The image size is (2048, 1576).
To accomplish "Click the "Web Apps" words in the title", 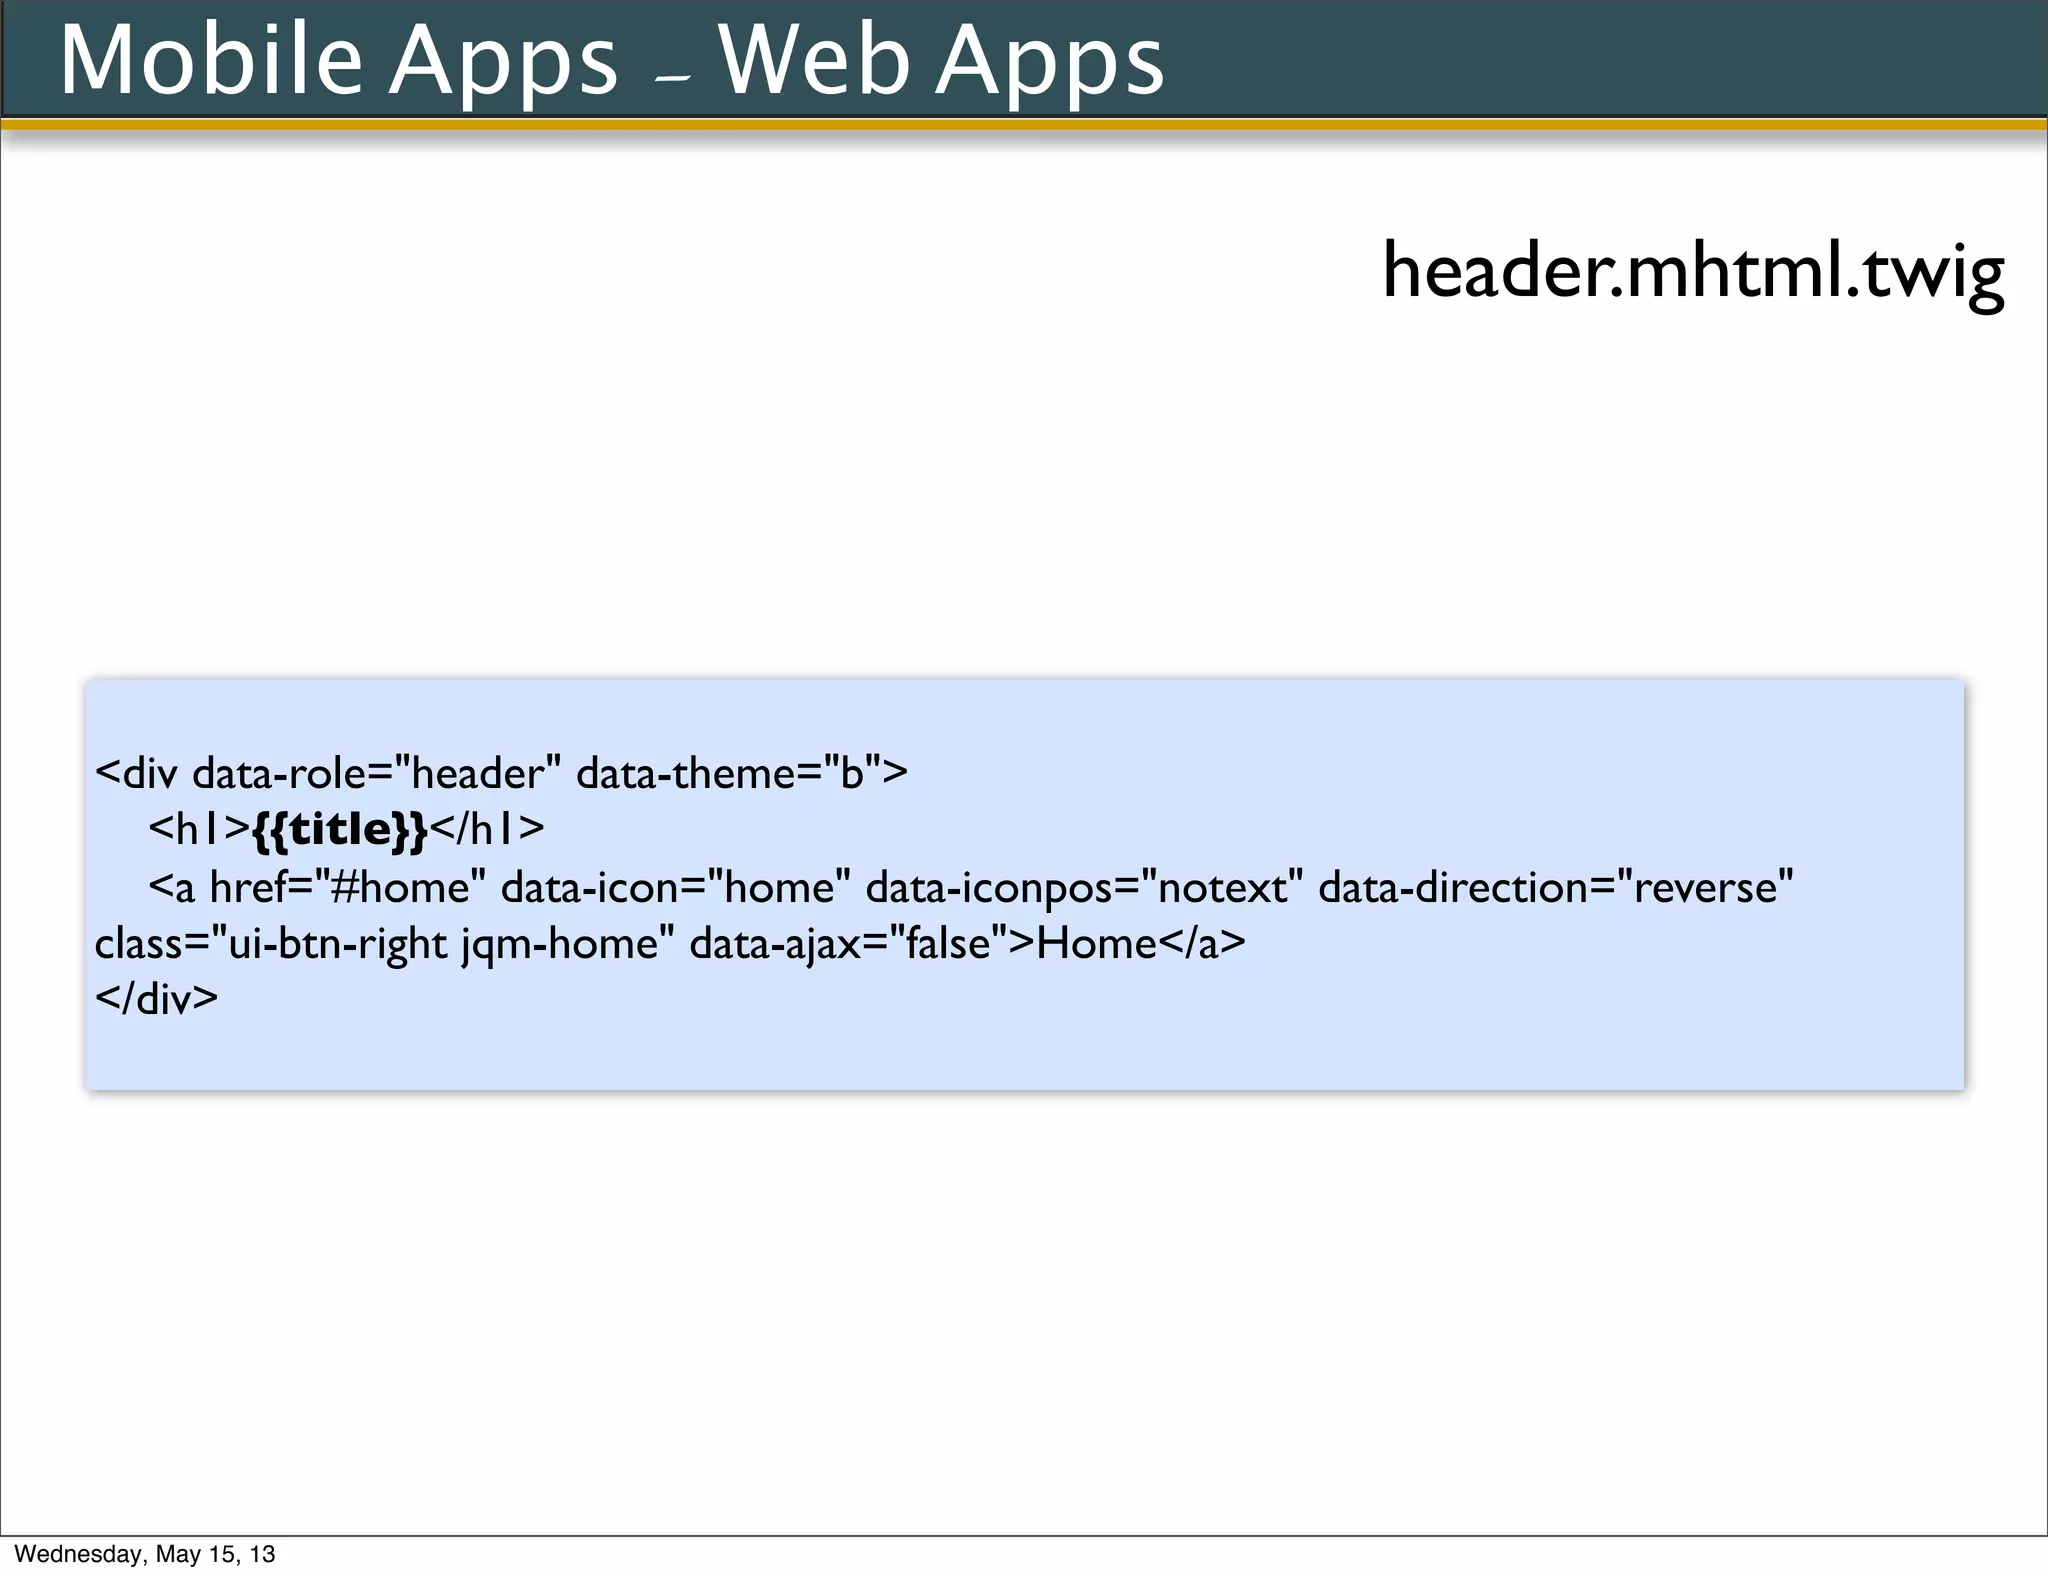I will pos(940,60).
